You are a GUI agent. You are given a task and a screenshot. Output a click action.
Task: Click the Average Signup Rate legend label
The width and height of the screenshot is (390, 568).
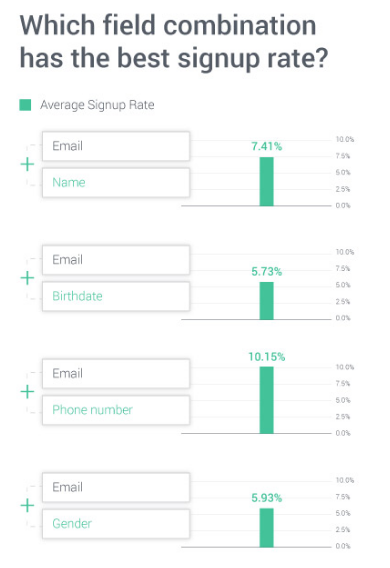pyautogui.click(x=97, y=105)
